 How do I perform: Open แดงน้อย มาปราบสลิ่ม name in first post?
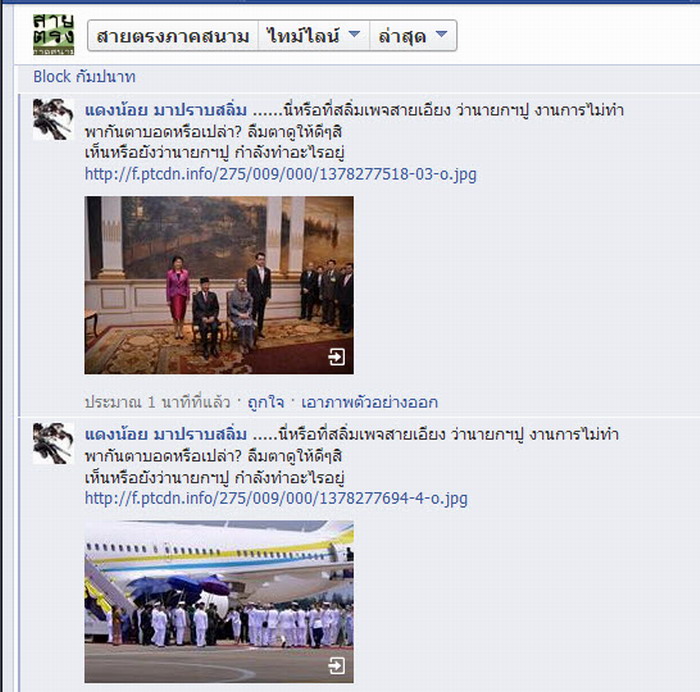tap(166, 110)
